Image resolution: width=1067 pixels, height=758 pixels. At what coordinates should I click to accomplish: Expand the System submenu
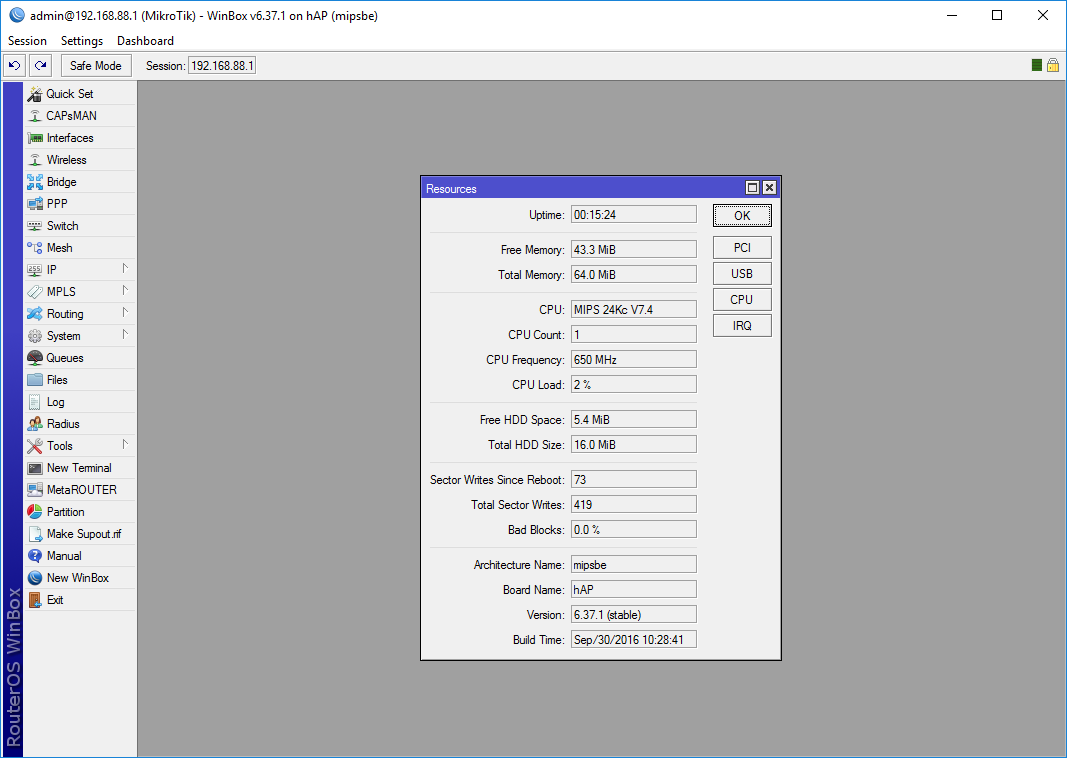click(x=80, y=336)
